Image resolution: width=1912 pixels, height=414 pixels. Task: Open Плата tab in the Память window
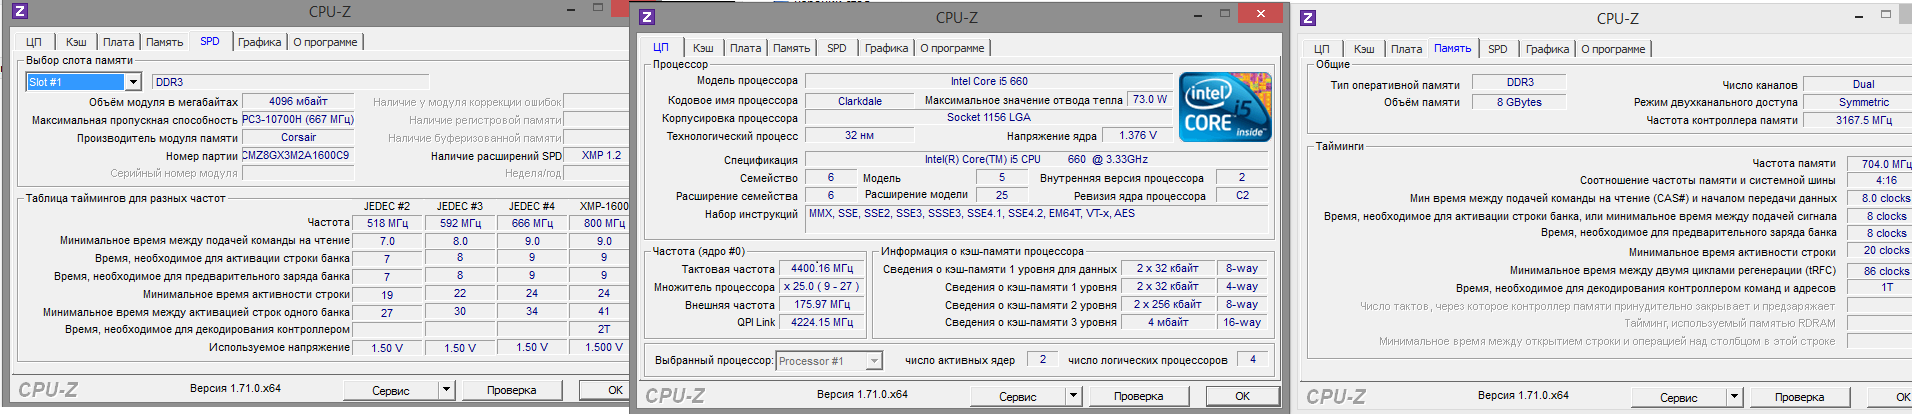click(1406, 49)
